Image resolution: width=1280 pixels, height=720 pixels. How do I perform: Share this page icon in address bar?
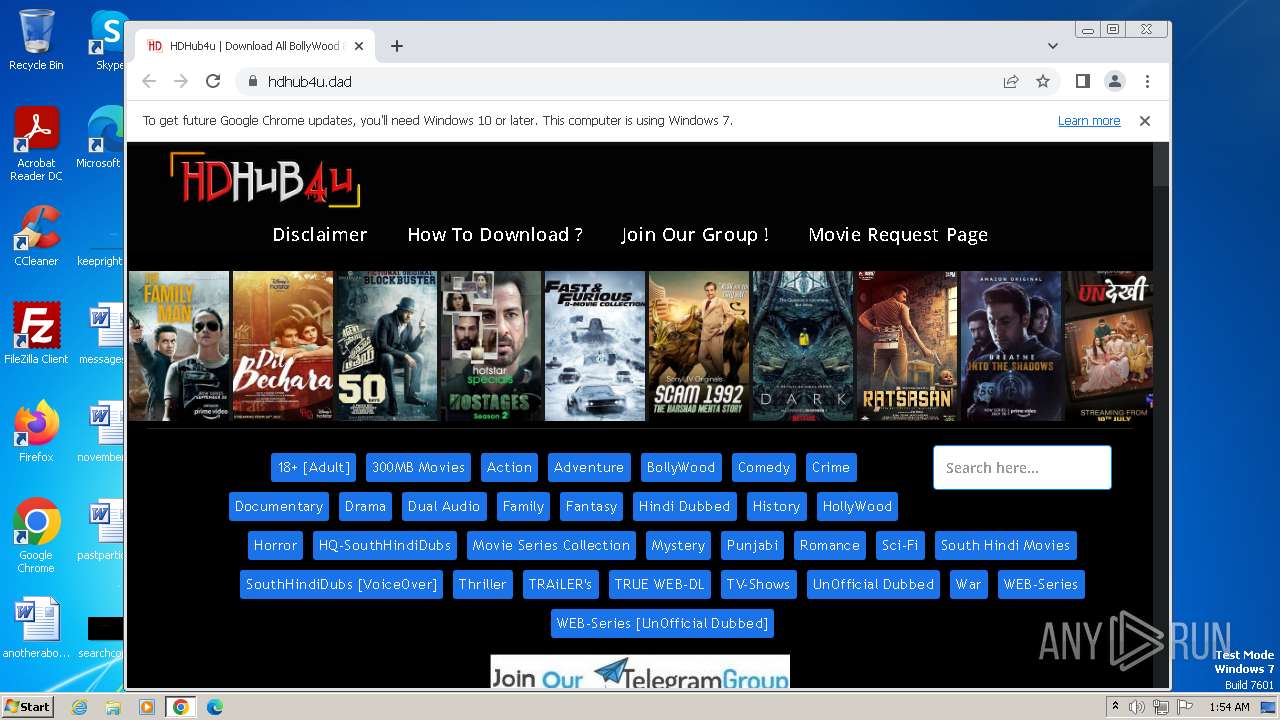(1011, 82)
